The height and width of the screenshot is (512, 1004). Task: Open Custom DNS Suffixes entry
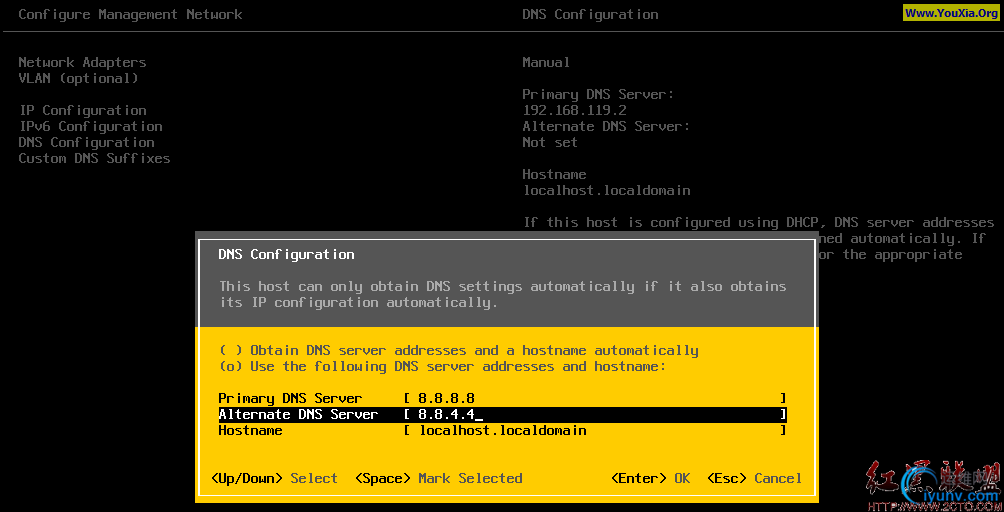pos(94,158)
